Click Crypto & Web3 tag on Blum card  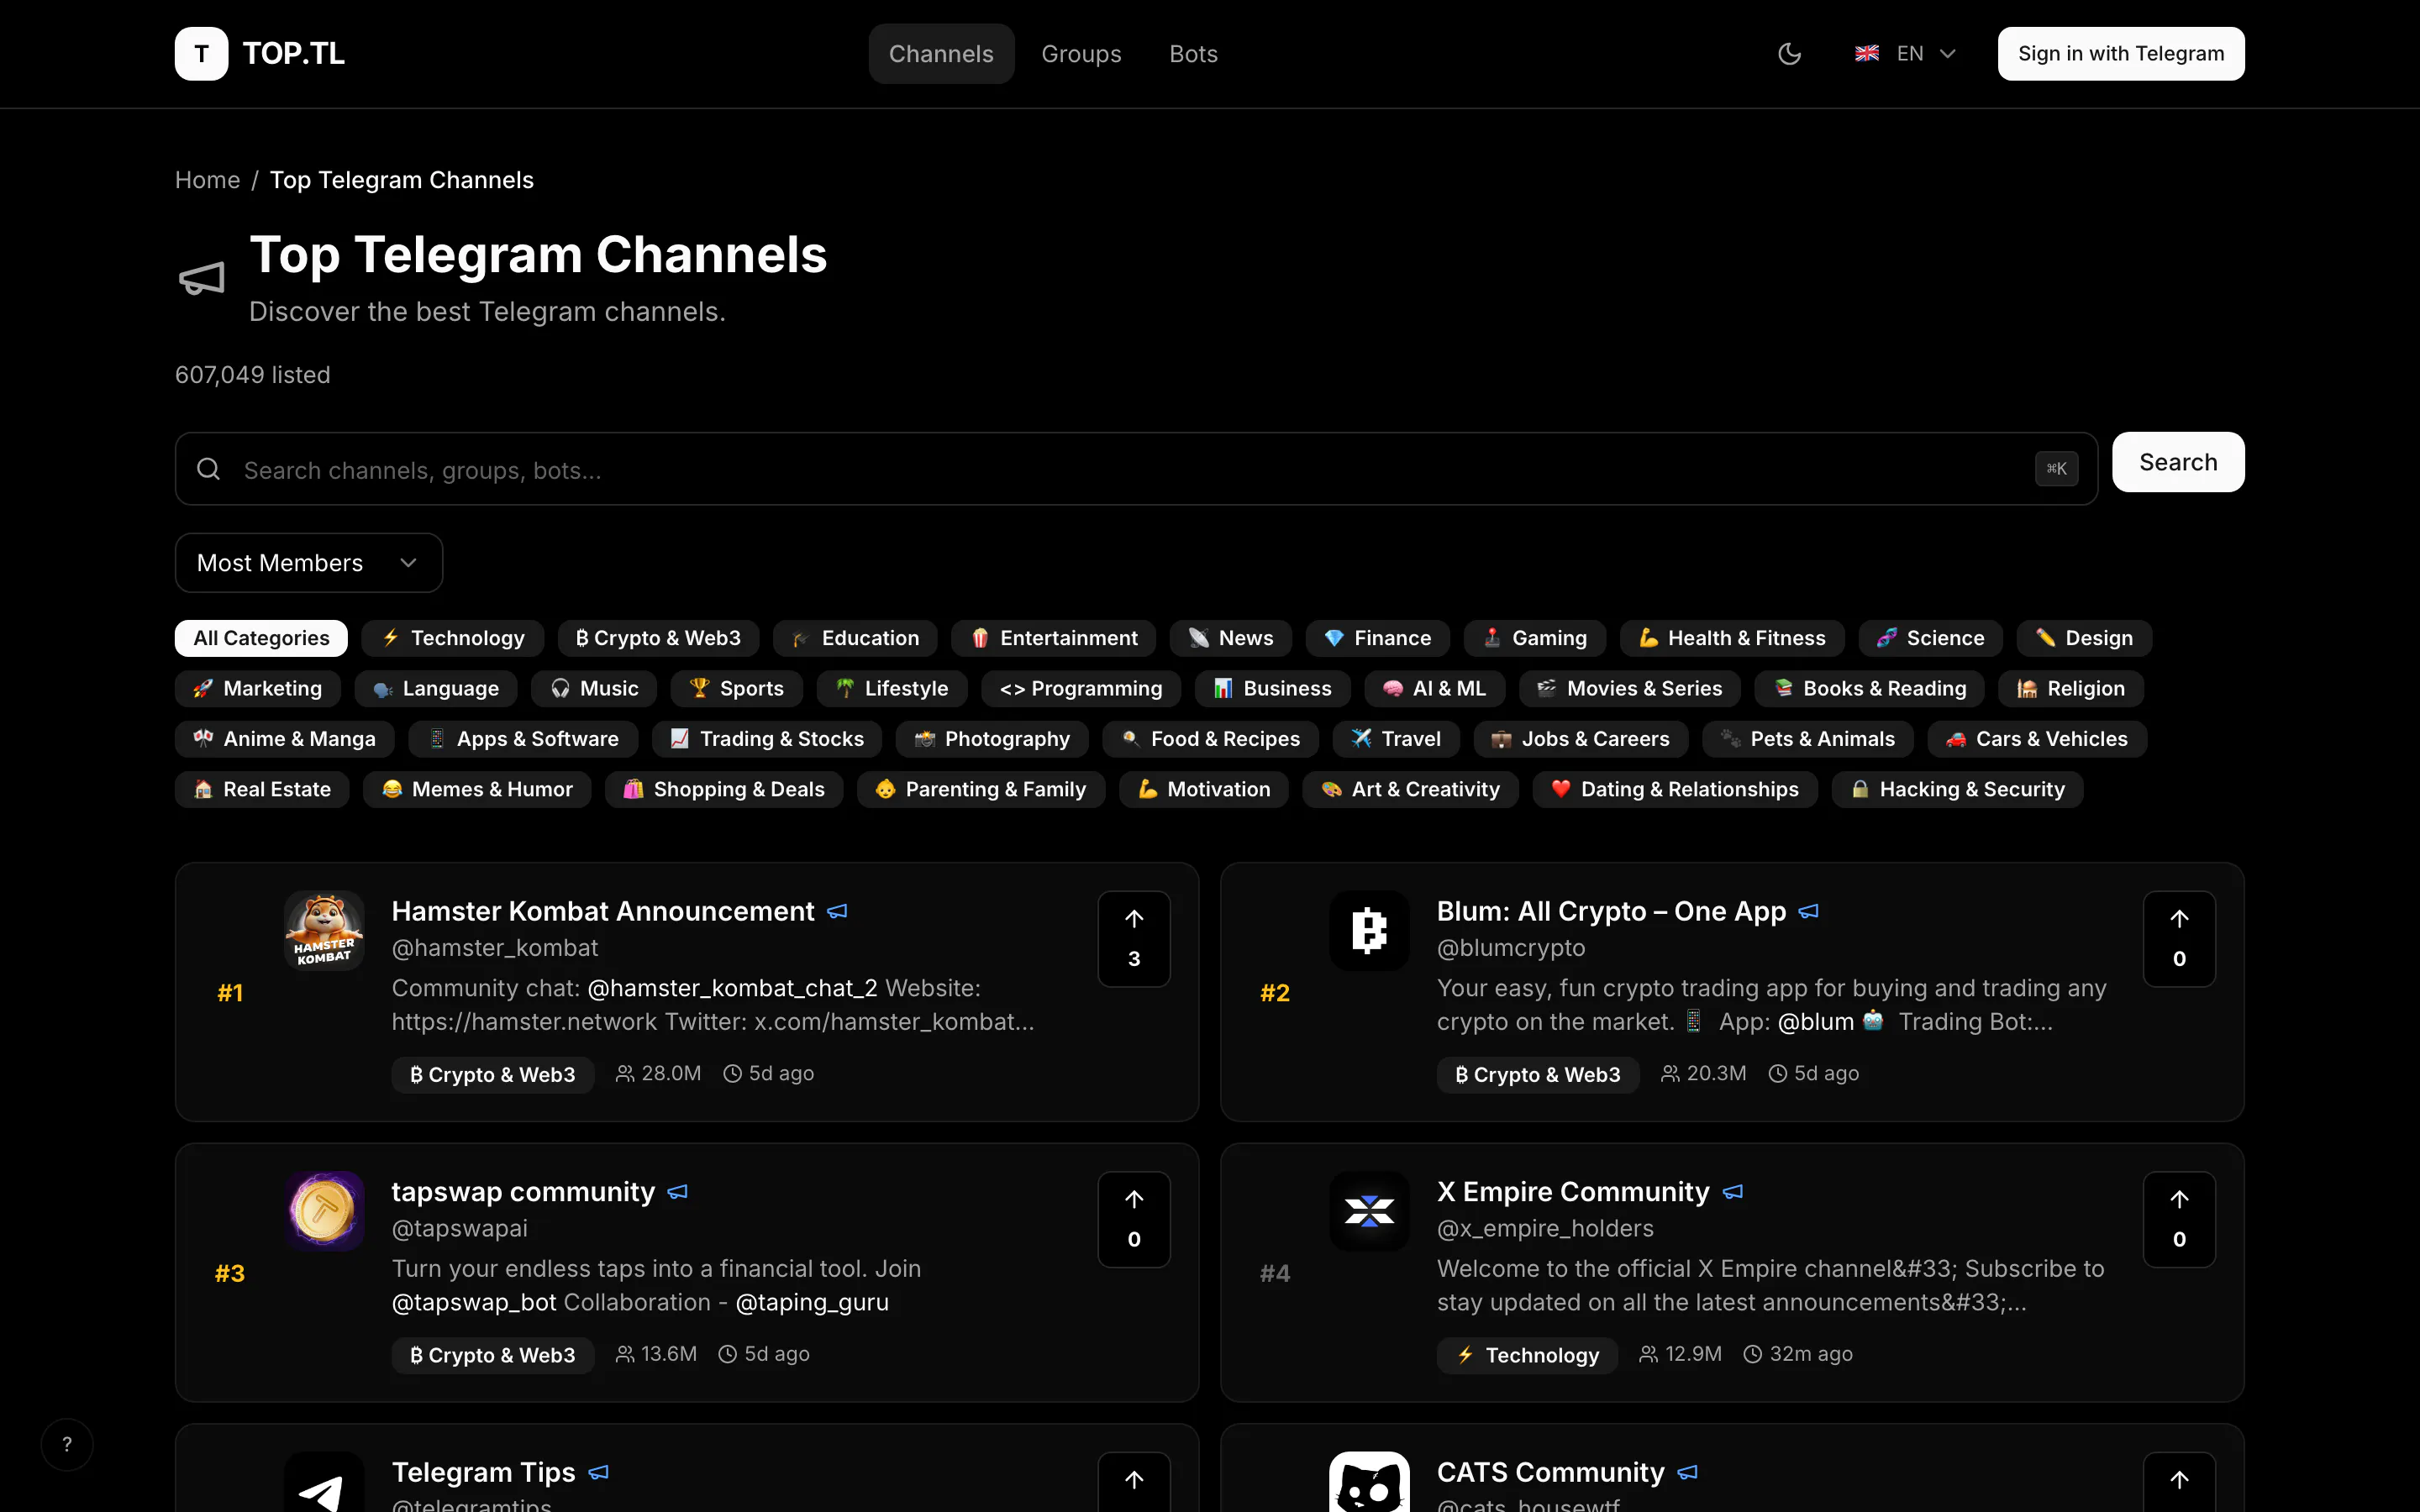tap(1538, 1075)
